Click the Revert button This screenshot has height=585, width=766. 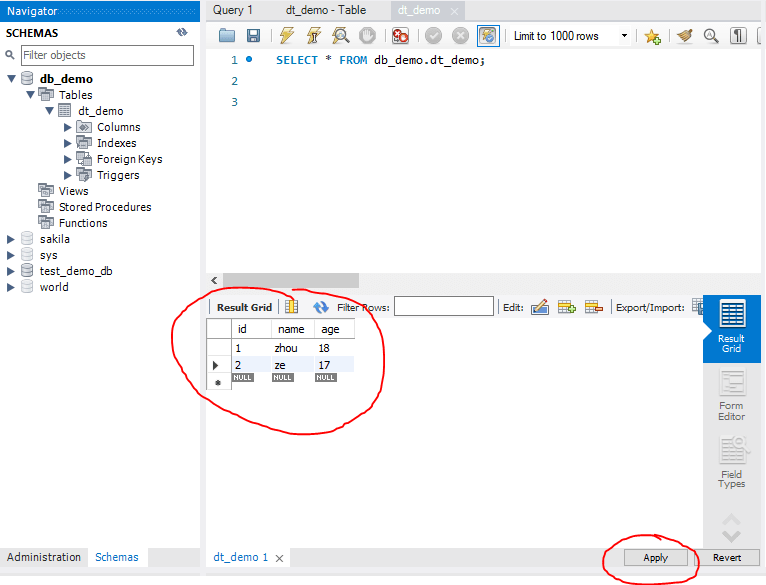[x=727, y=558]
